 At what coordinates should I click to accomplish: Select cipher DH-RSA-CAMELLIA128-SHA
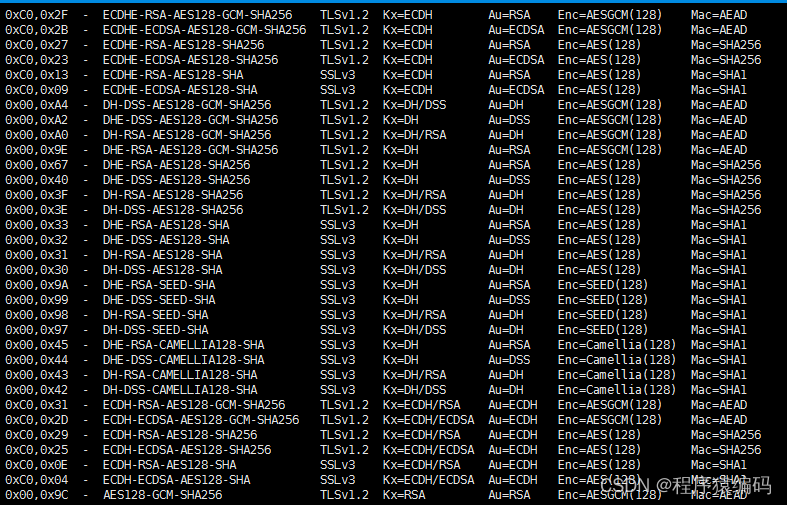point(180,375)
